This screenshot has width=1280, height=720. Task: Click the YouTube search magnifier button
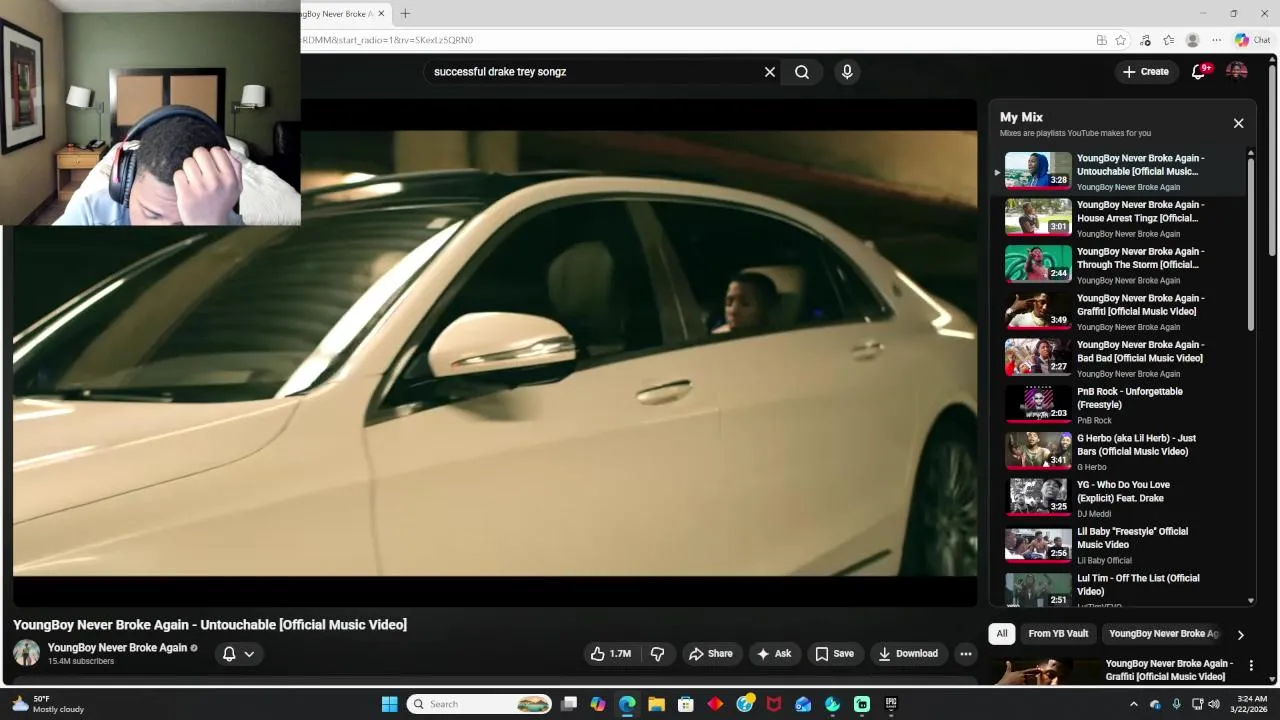click(x=802, y=72)
